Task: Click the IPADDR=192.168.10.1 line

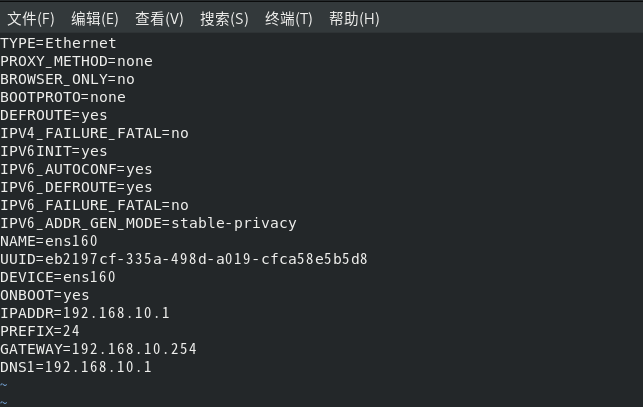Action: coord(85,313)
